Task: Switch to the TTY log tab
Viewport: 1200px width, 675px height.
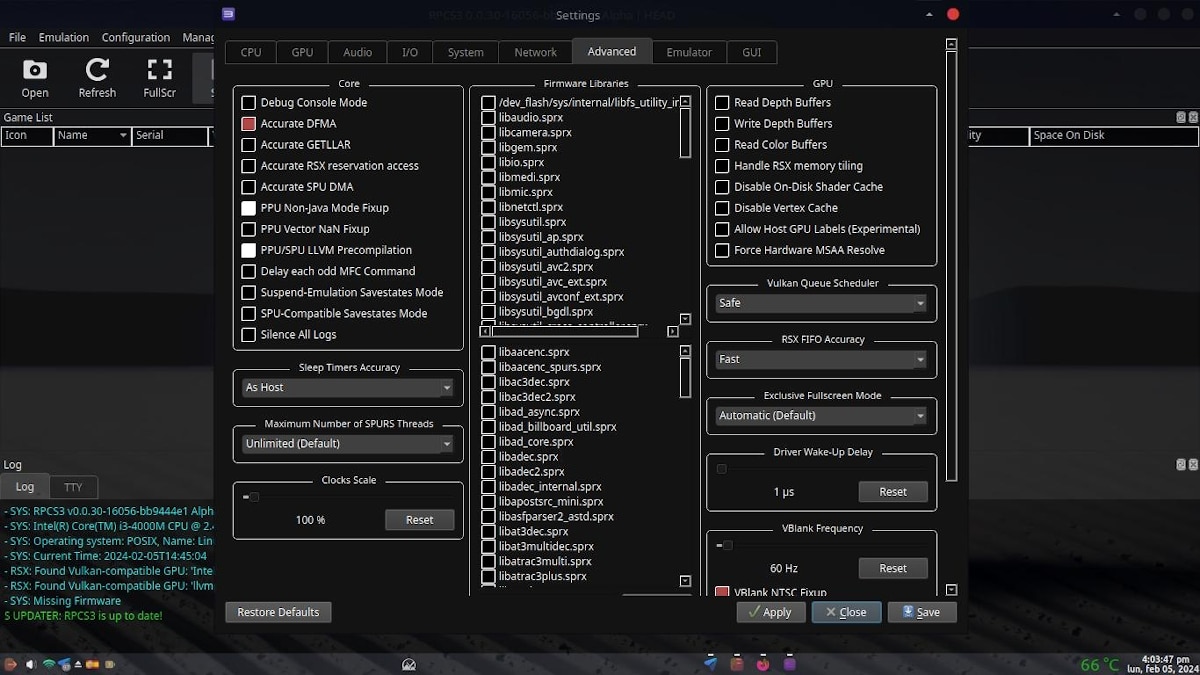Action: click(x=73, y=488)
